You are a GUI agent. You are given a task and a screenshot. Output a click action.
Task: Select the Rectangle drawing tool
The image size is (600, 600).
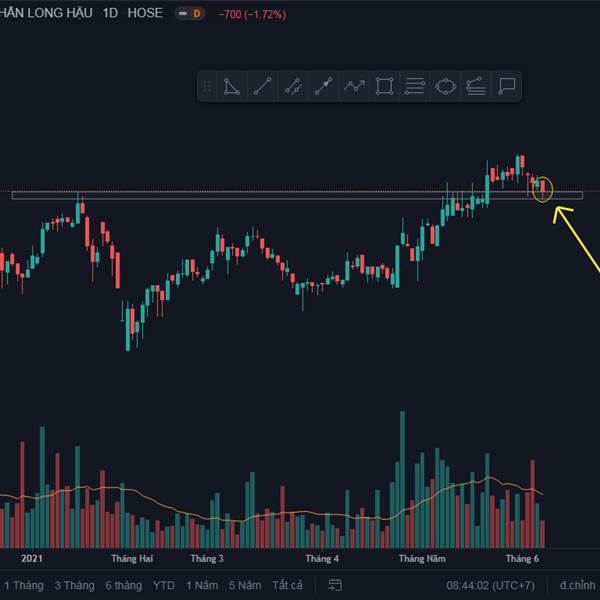pos(384,86)
